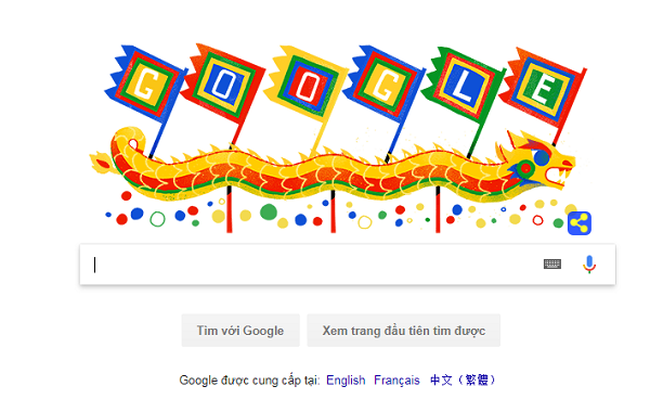Click the large green confetti dot
This screenshot has height=399, width=650.
[x=268, y=212]
